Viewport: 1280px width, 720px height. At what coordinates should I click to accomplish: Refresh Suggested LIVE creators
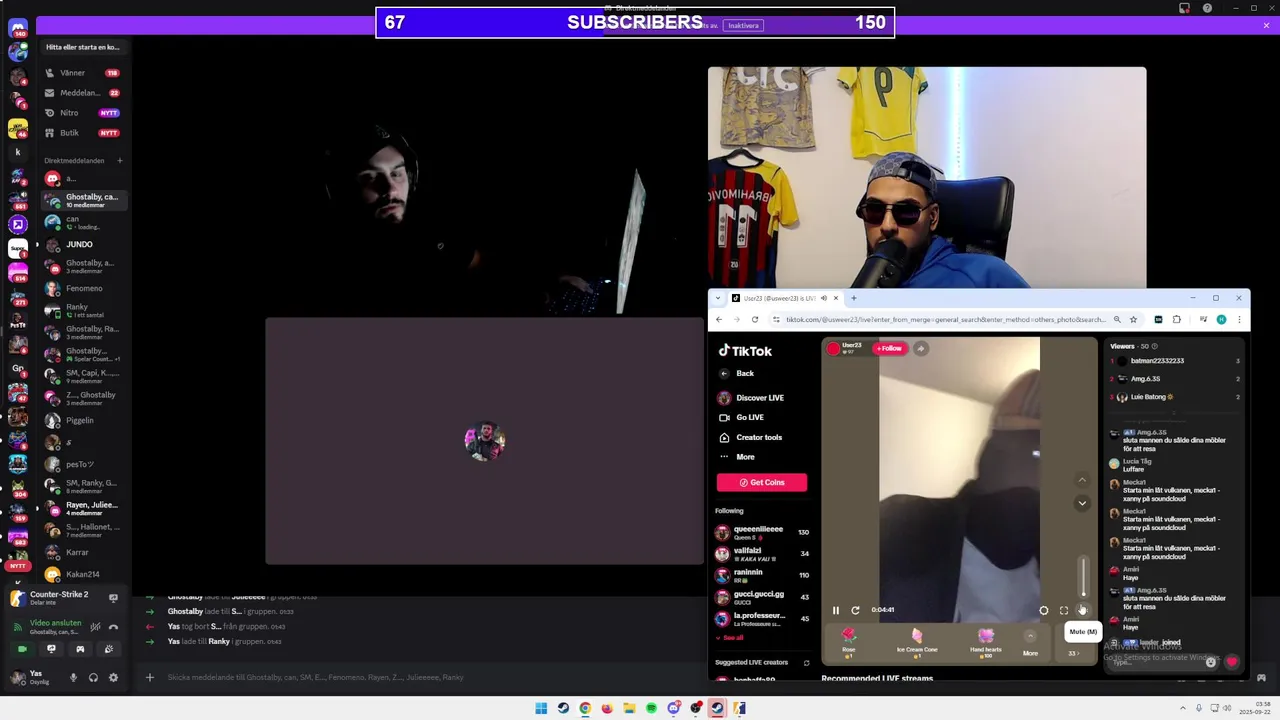(806, 662)
